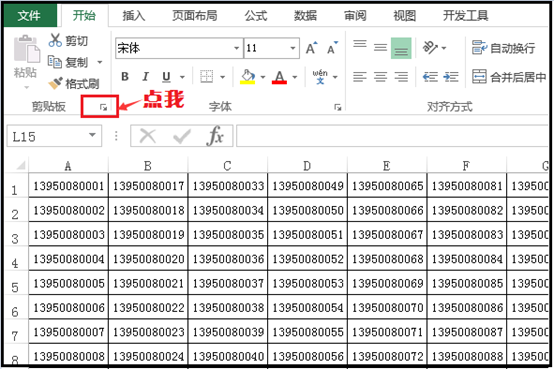Select cell containing 13950080035
Image resolution: width=554 pixels, height=369 pixels.
click(228, 234)
